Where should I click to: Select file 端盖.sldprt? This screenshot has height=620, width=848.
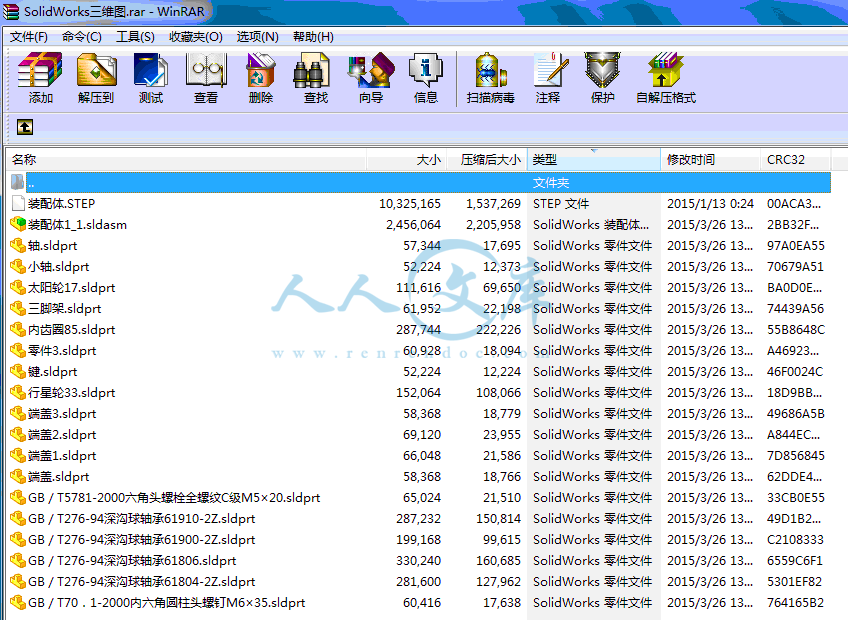(58, 477)
